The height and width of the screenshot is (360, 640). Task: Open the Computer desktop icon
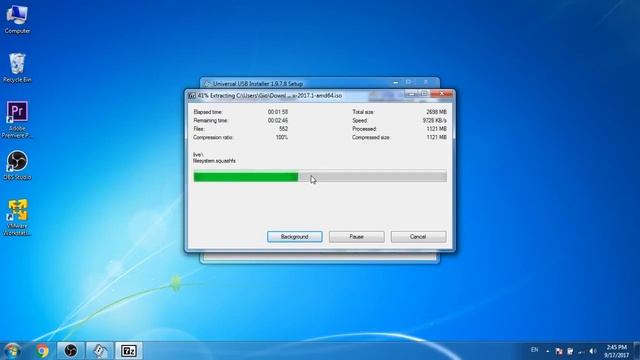17,19
